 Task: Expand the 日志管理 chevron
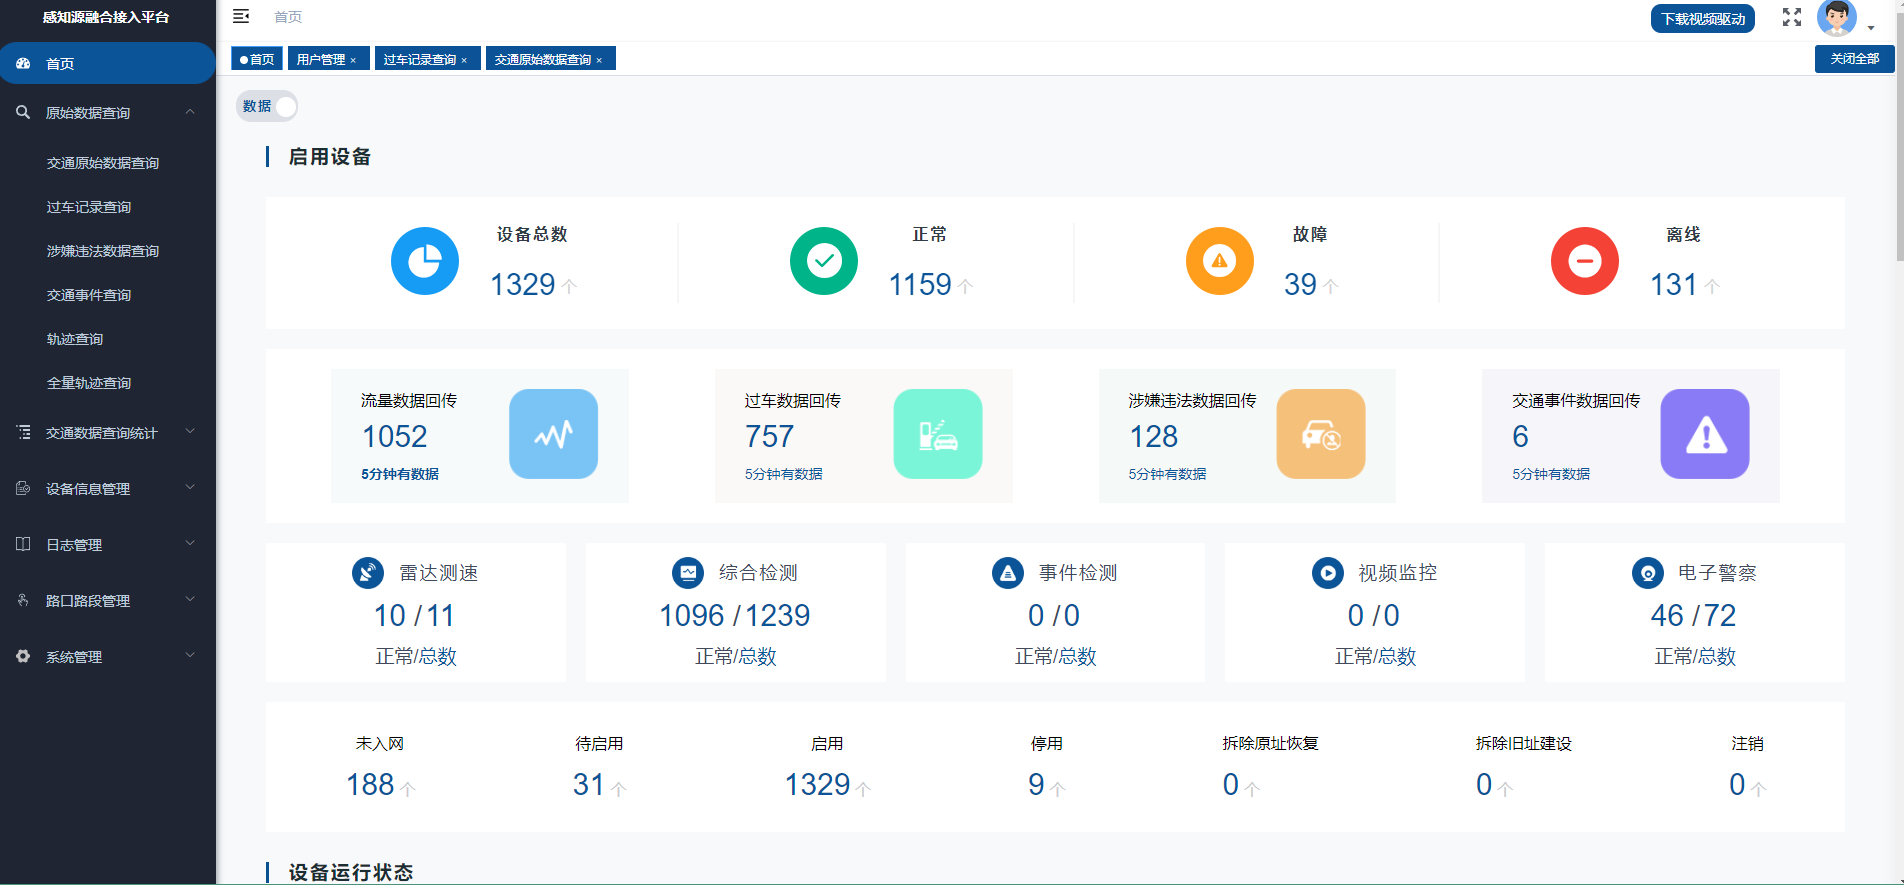[x=190, y=543]
